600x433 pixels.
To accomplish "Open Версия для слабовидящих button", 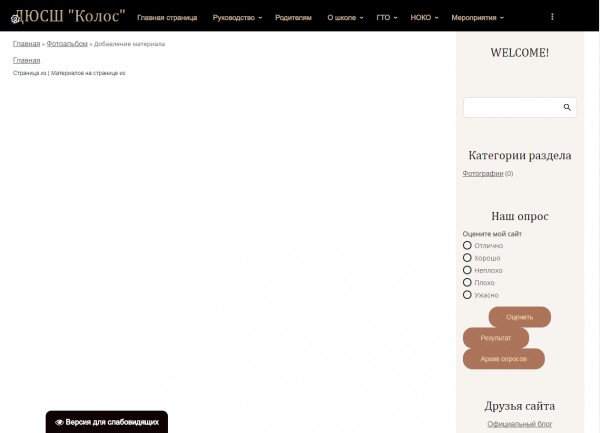I will pyautogui.click(x=107, y=422).
